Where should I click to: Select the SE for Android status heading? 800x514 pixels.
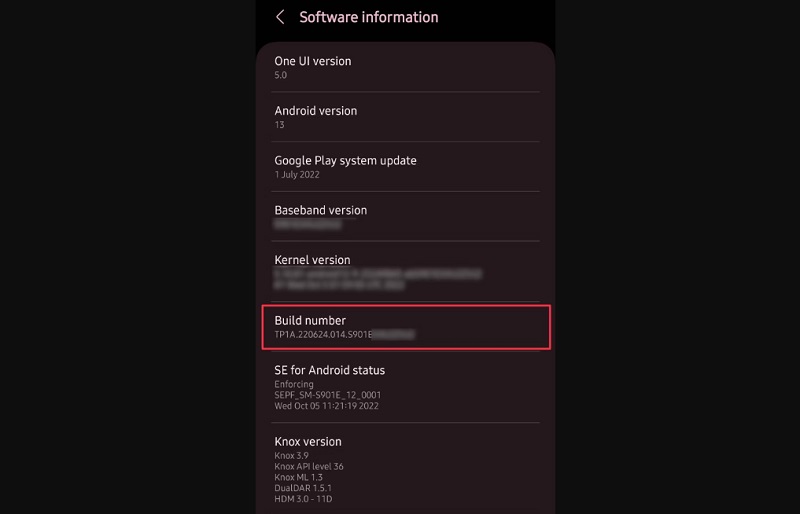330,370
